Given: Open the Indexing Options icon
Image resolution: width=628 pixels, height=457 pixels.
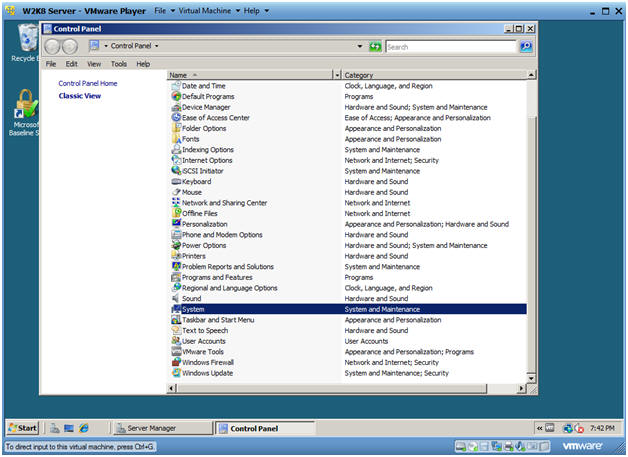Looking at the screenshot, I should pyautogui.click(x=176, y=150).
